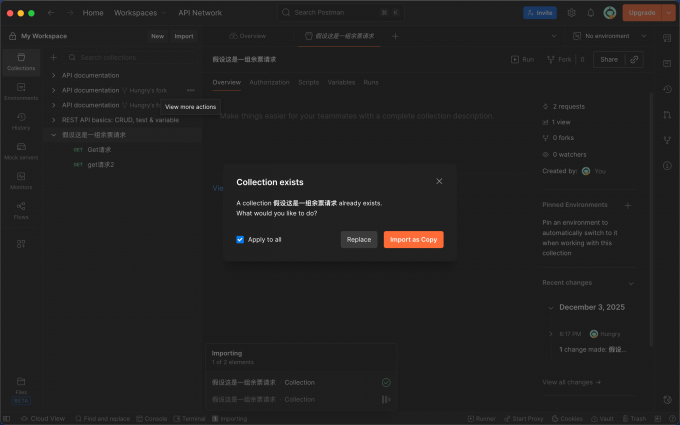
Task: Open Mock servers in sidebar
Action: 21,151
